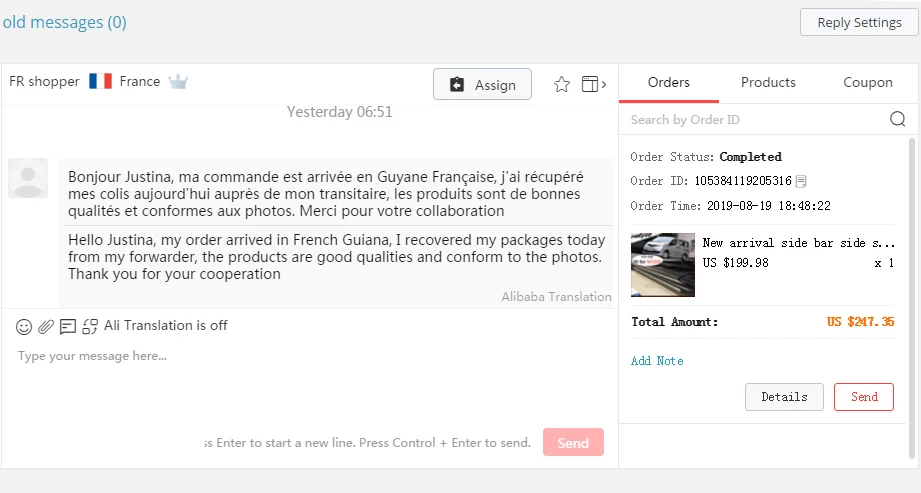Toggle the Ali Translation icon
The image size is (921, 493).
[90, 326]
